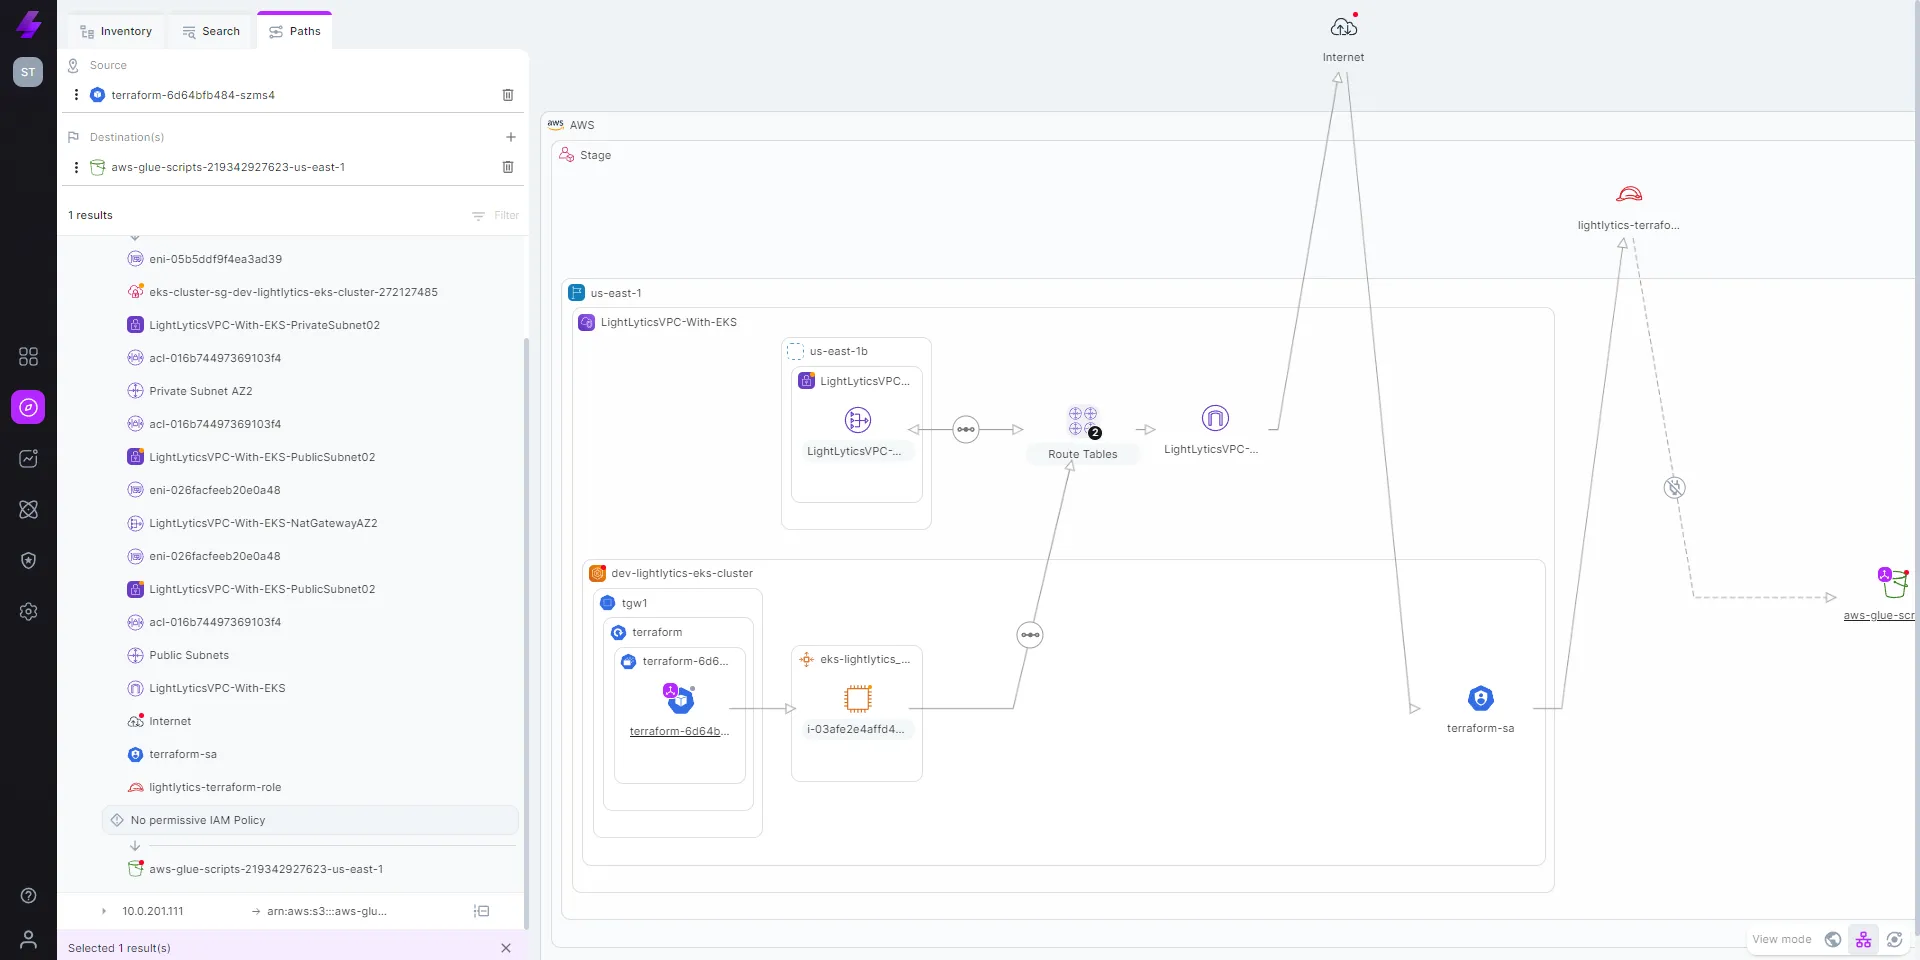
Task: Click the NAT gateway node in us-east-1b
Action: [858, 420]
